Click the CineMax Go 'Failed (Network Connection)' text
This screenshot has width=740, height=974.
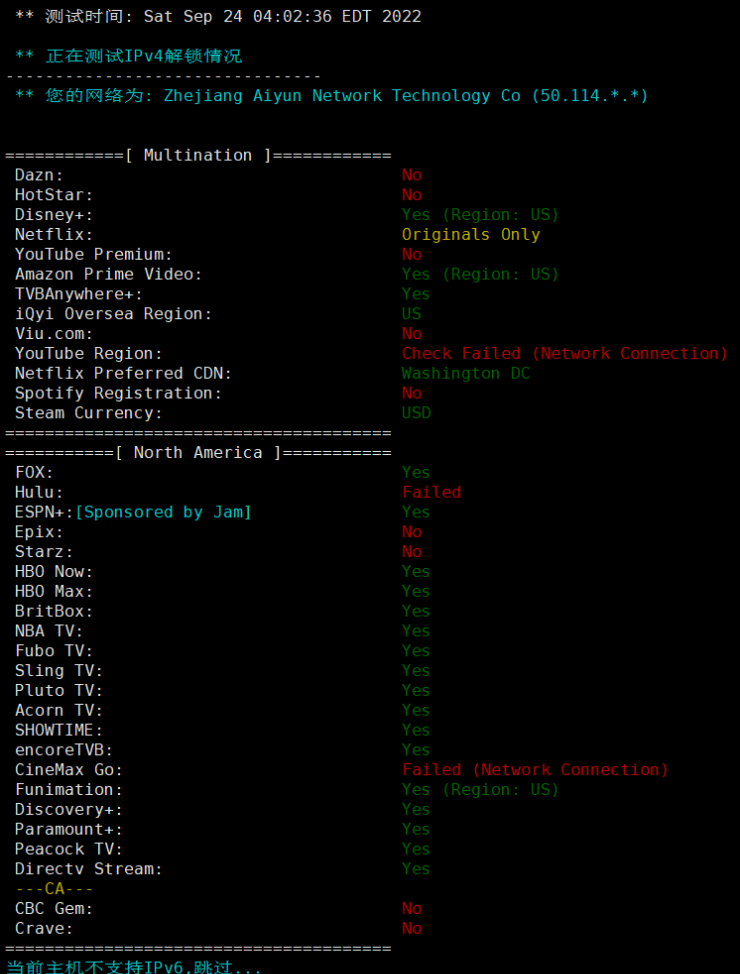(x=535, y=770)
